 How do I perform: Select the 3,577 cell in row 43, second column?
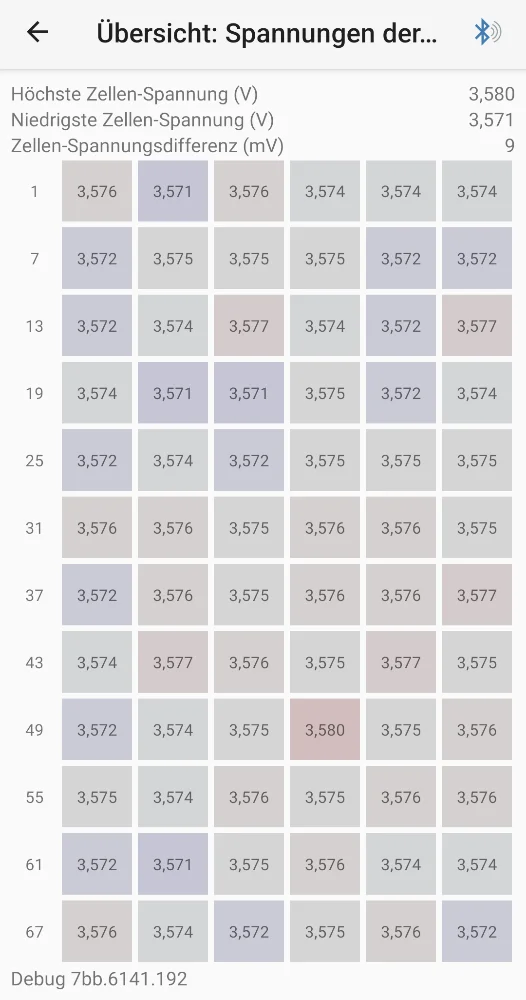pyautogui.click(x=173, y=663)
